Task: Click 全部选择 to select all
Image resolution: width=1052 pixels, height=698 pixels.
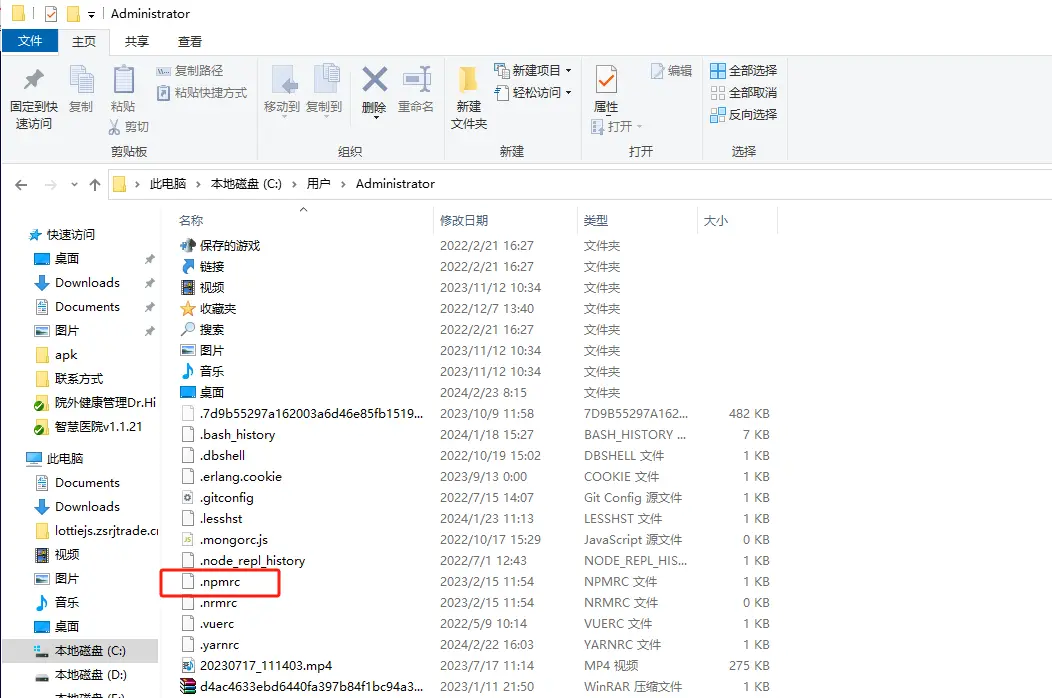Action: 743,70
